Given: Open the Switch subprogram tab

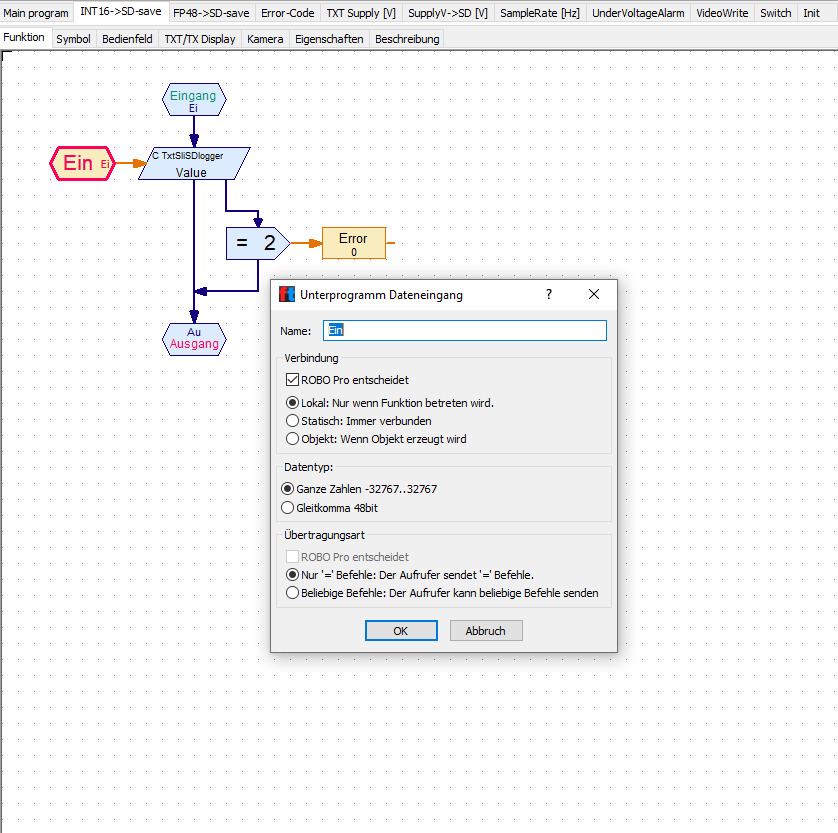Looking at the screenshot, I should (x=775, y=13).
